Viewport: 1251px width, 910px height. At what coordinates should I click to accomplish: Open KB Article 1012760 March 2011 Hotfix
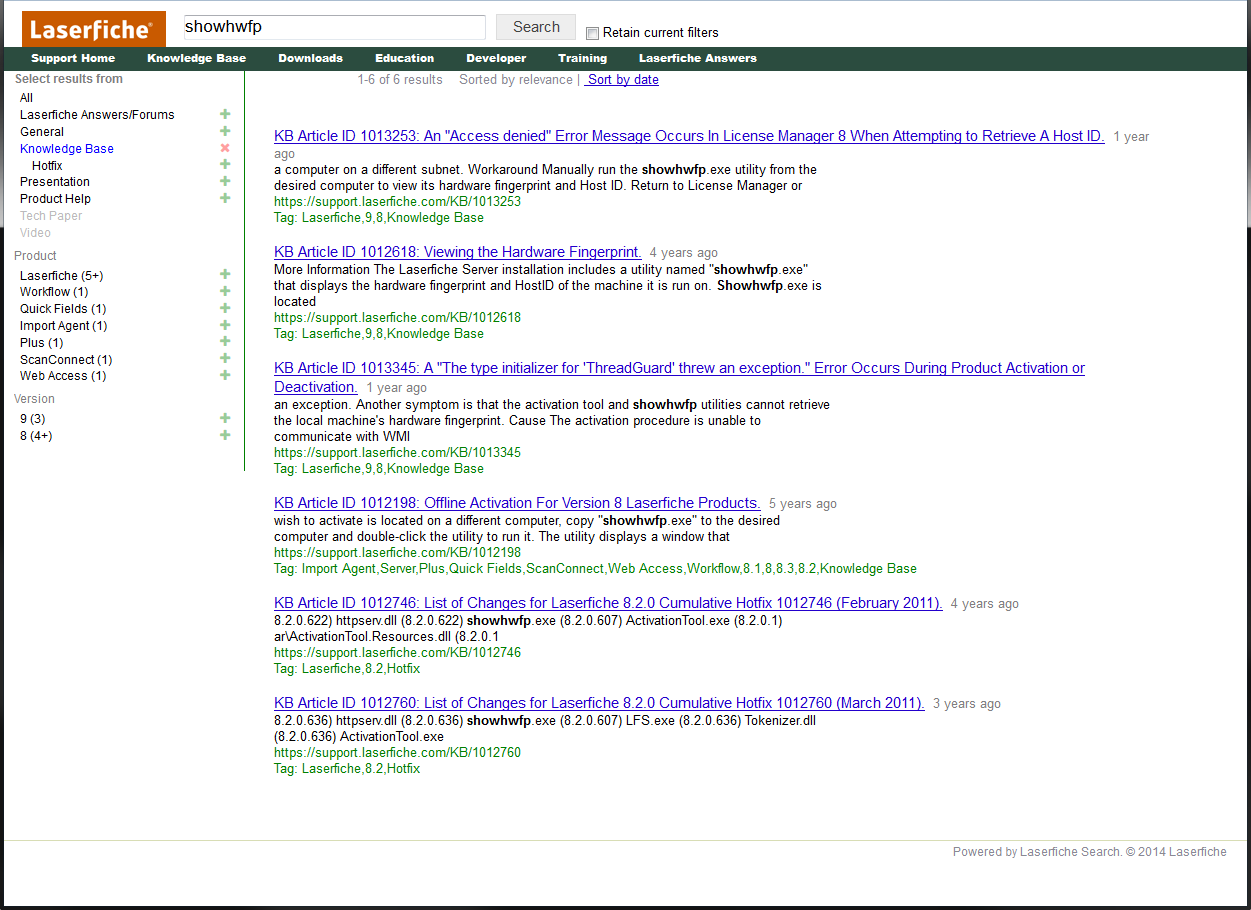tap(600, 703)
